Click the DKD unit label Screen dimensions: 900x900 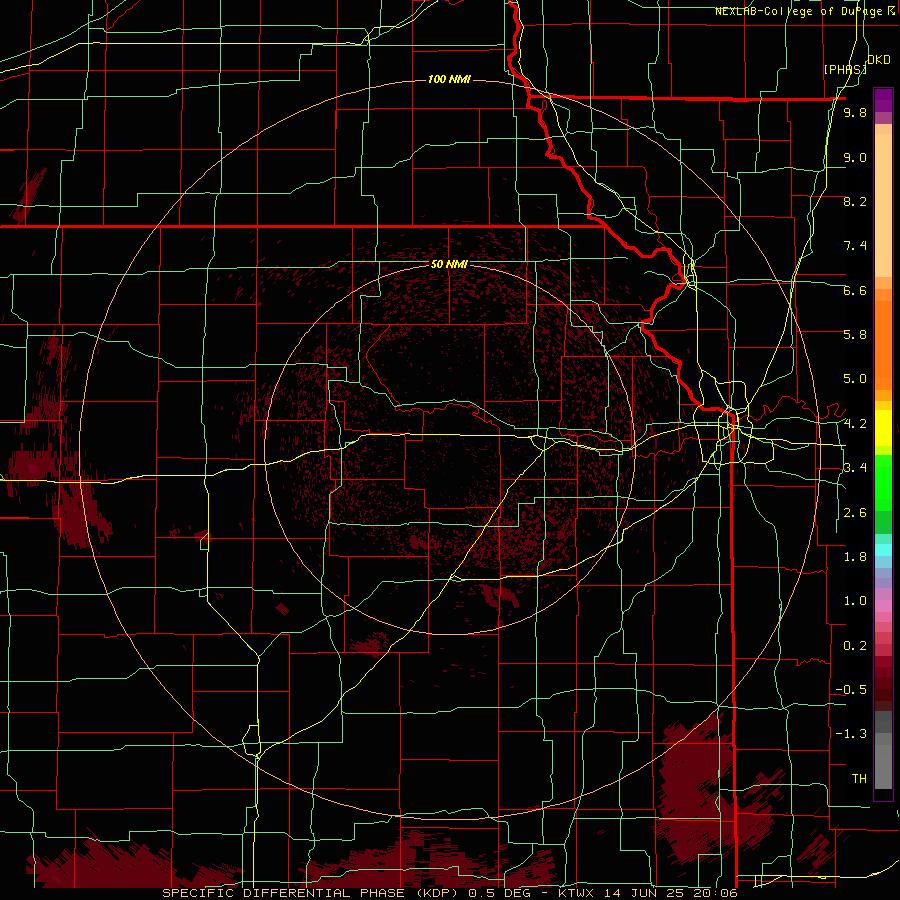[879, 60]
